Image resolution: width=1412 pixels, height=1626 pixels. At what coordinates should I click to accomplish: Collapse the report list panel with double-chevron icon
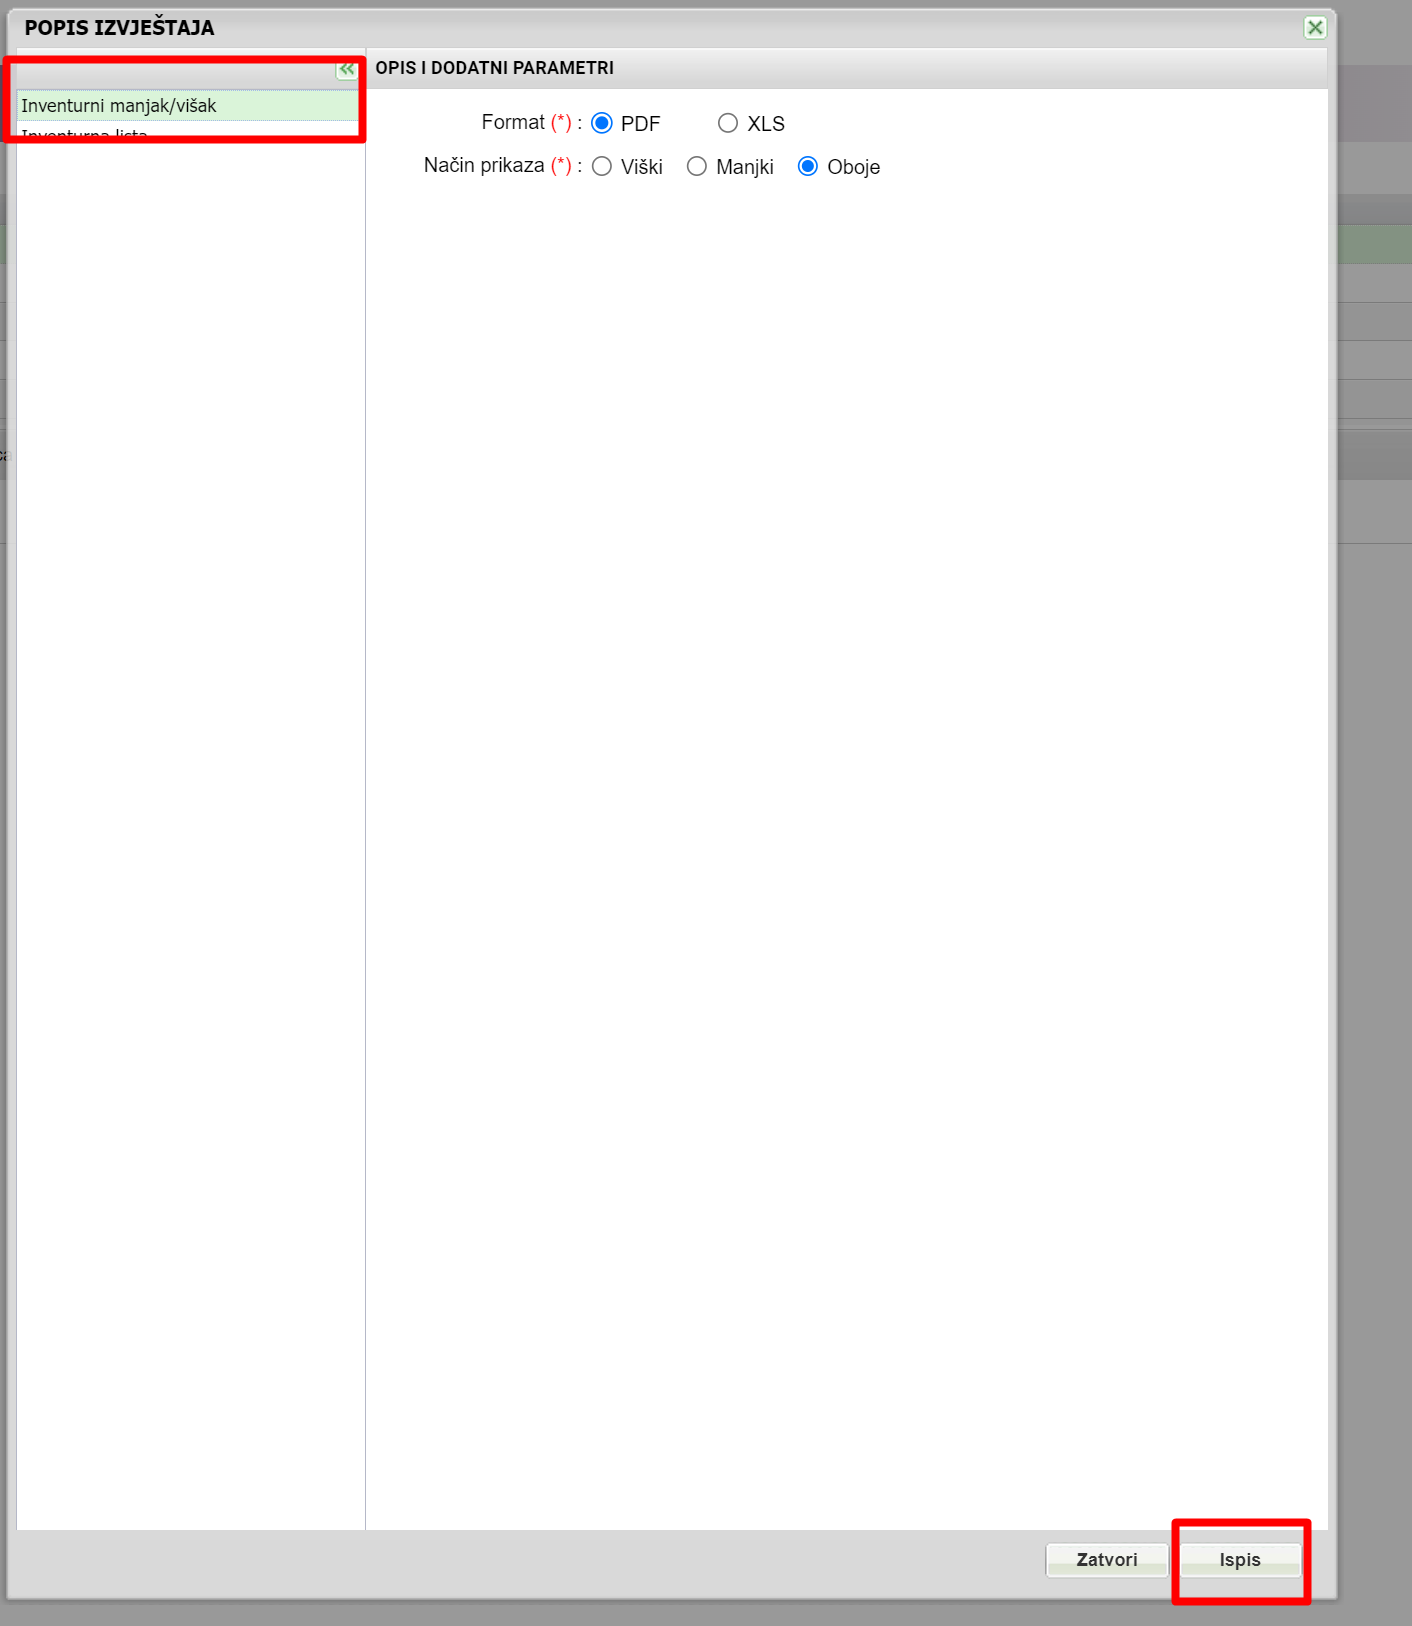coord(346,69)
